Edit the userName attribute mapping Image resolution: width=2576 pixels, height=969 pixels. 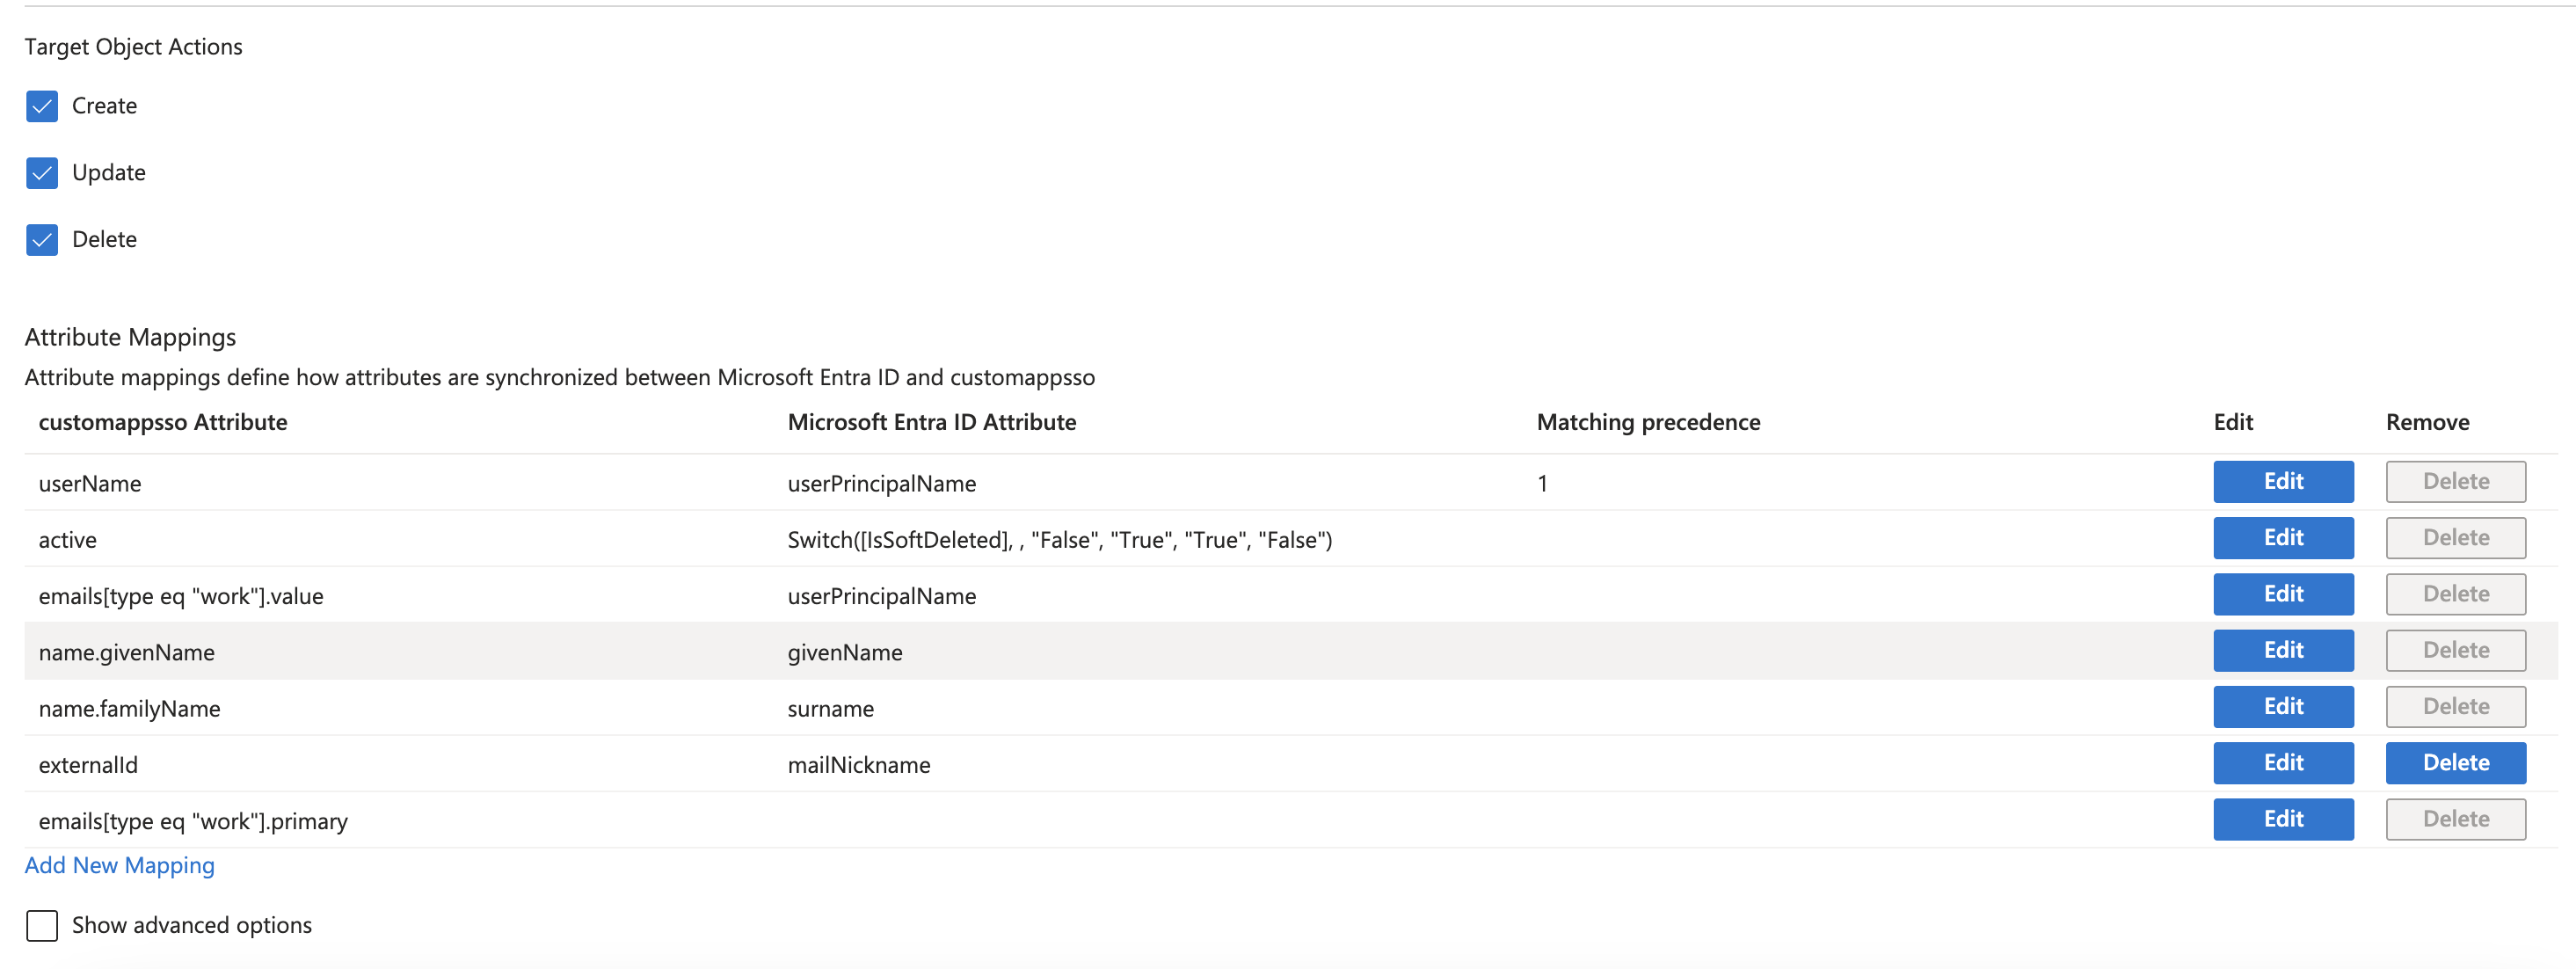(2283, 481)
